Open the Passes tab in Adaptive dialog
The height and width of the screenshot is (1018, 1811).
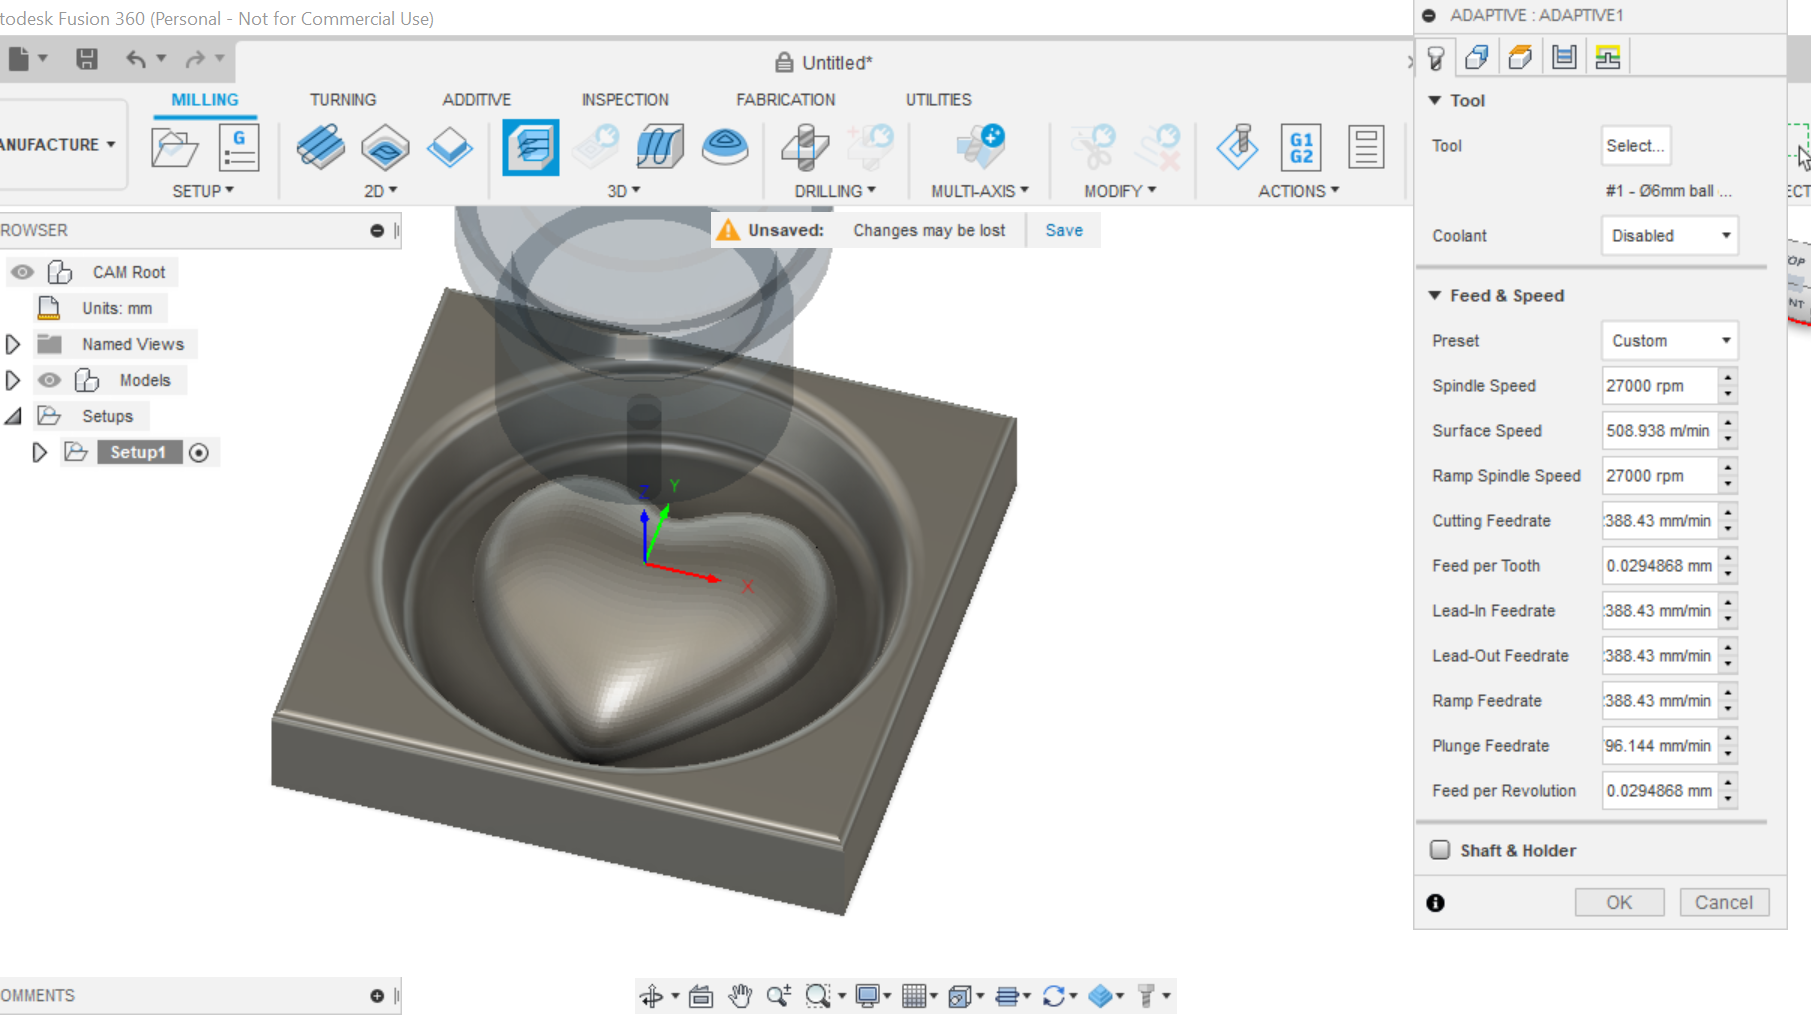[x=1564, y=57]
